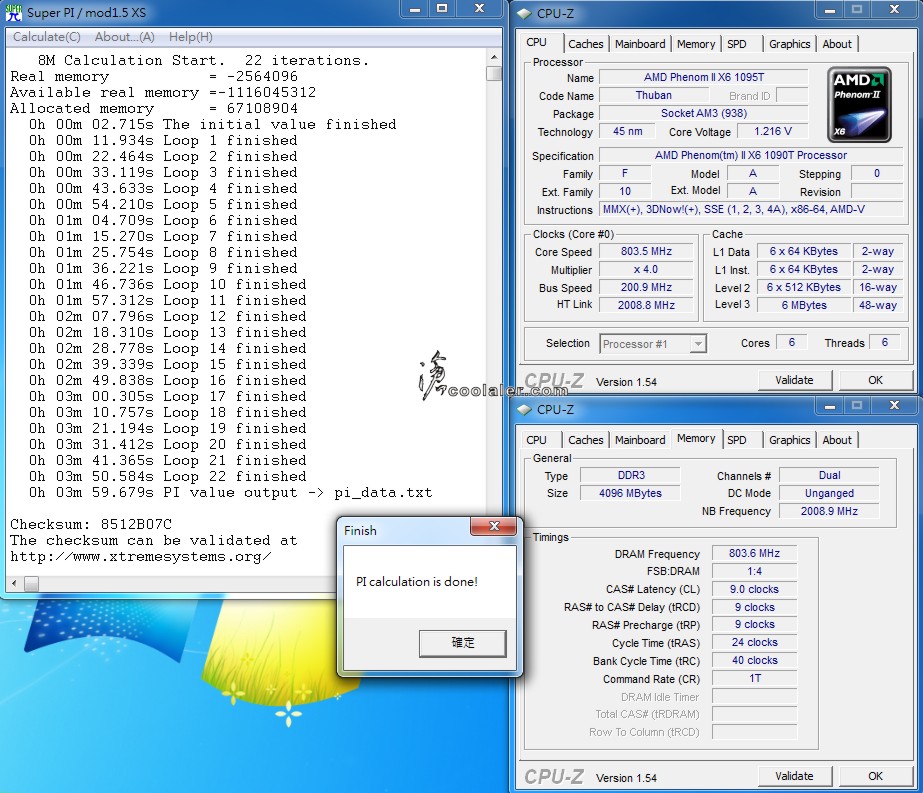Click the core voltage value '1.216 V'
This screenshot has height=793, width=923.
[773, 131]
